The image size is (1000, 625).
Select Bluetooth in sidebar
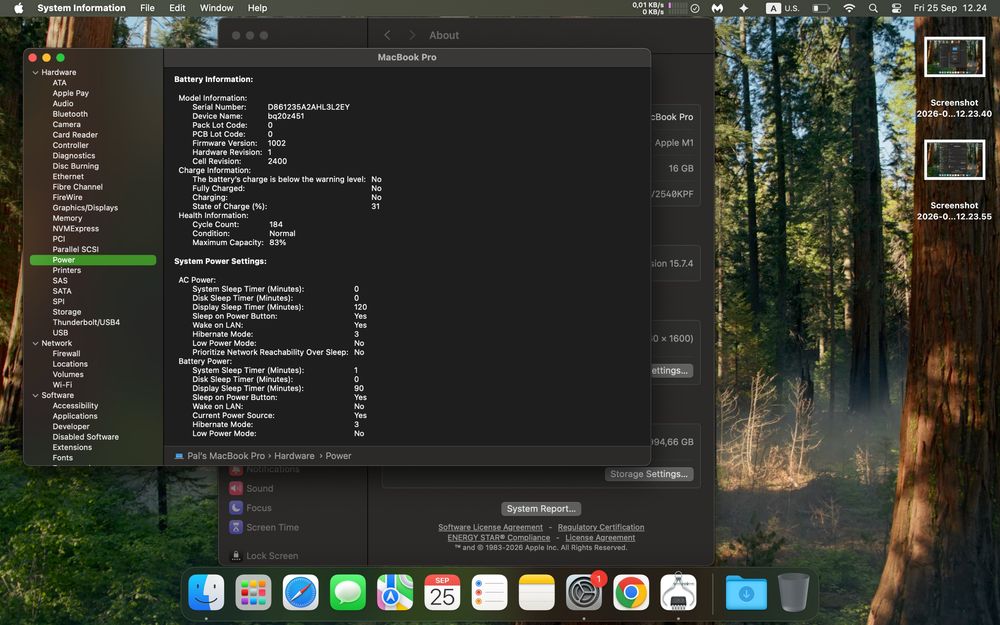click(x=70, y=114)
